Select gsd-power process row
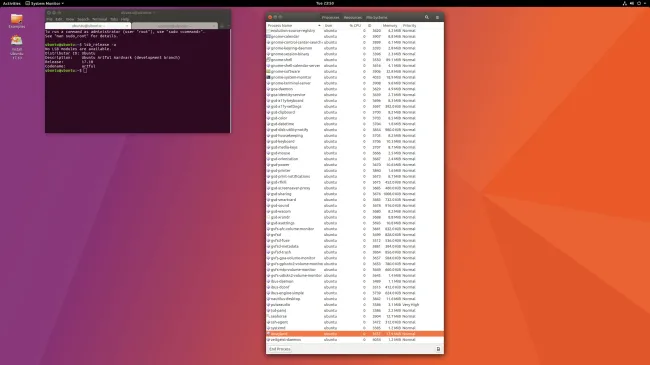 (355, 165)
